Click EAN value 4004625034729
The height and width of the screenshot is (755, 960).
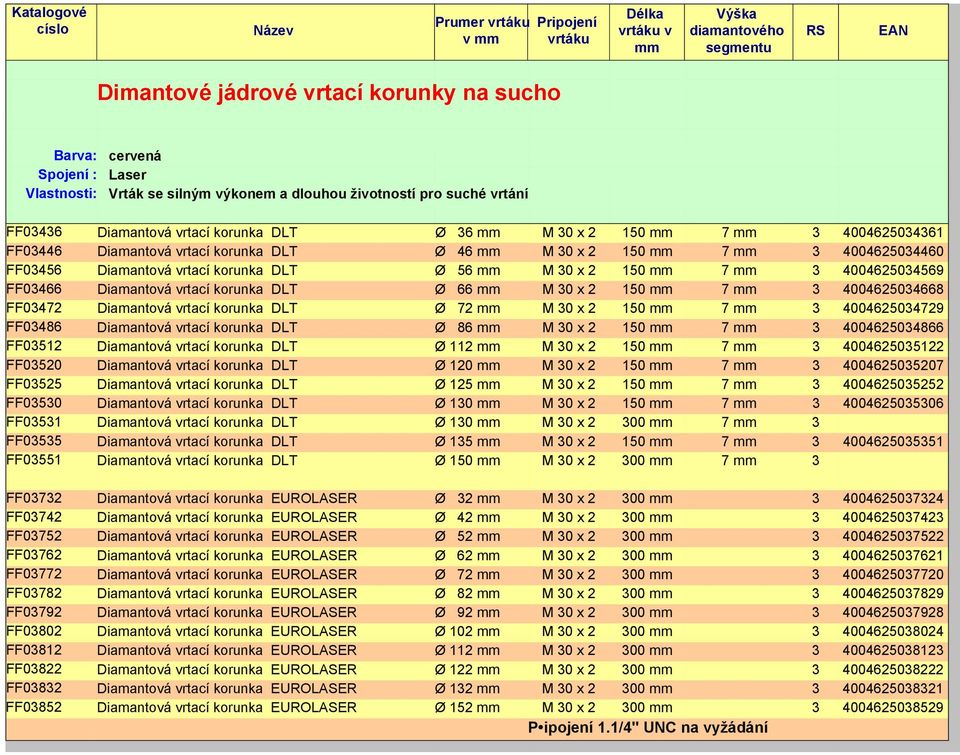click(x=893, y=309)
